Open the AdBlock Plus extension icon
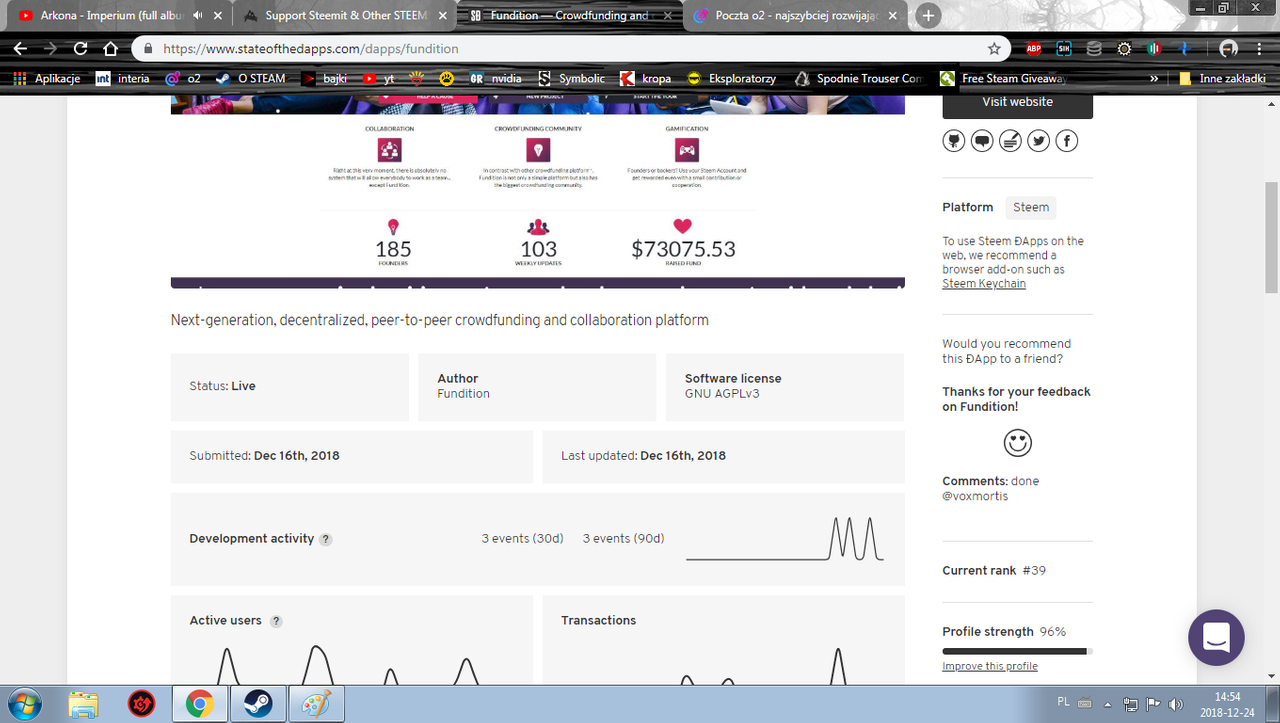Screen dimensions: 1280x723 click(x=1034, y=48)
